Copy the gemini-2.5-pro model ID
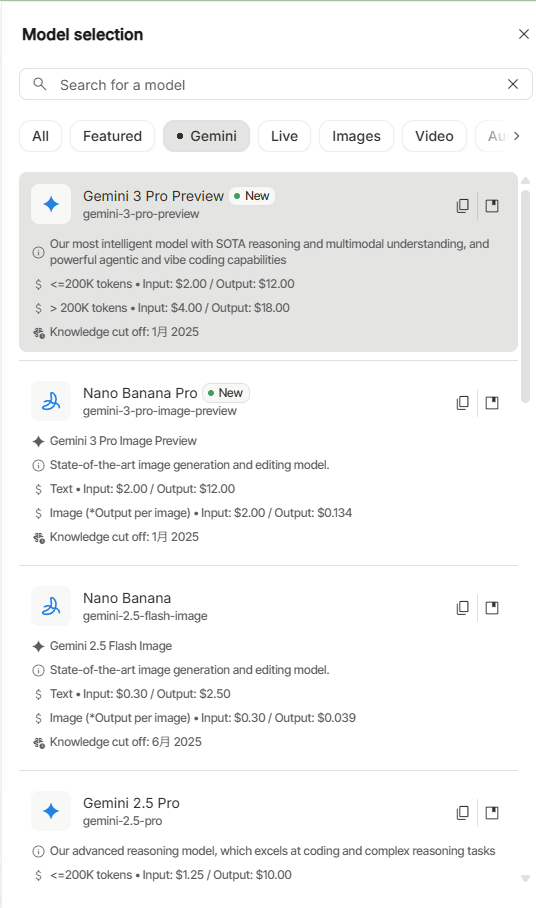This screenshot has width=536, height=908. click(x=462, y=812)
